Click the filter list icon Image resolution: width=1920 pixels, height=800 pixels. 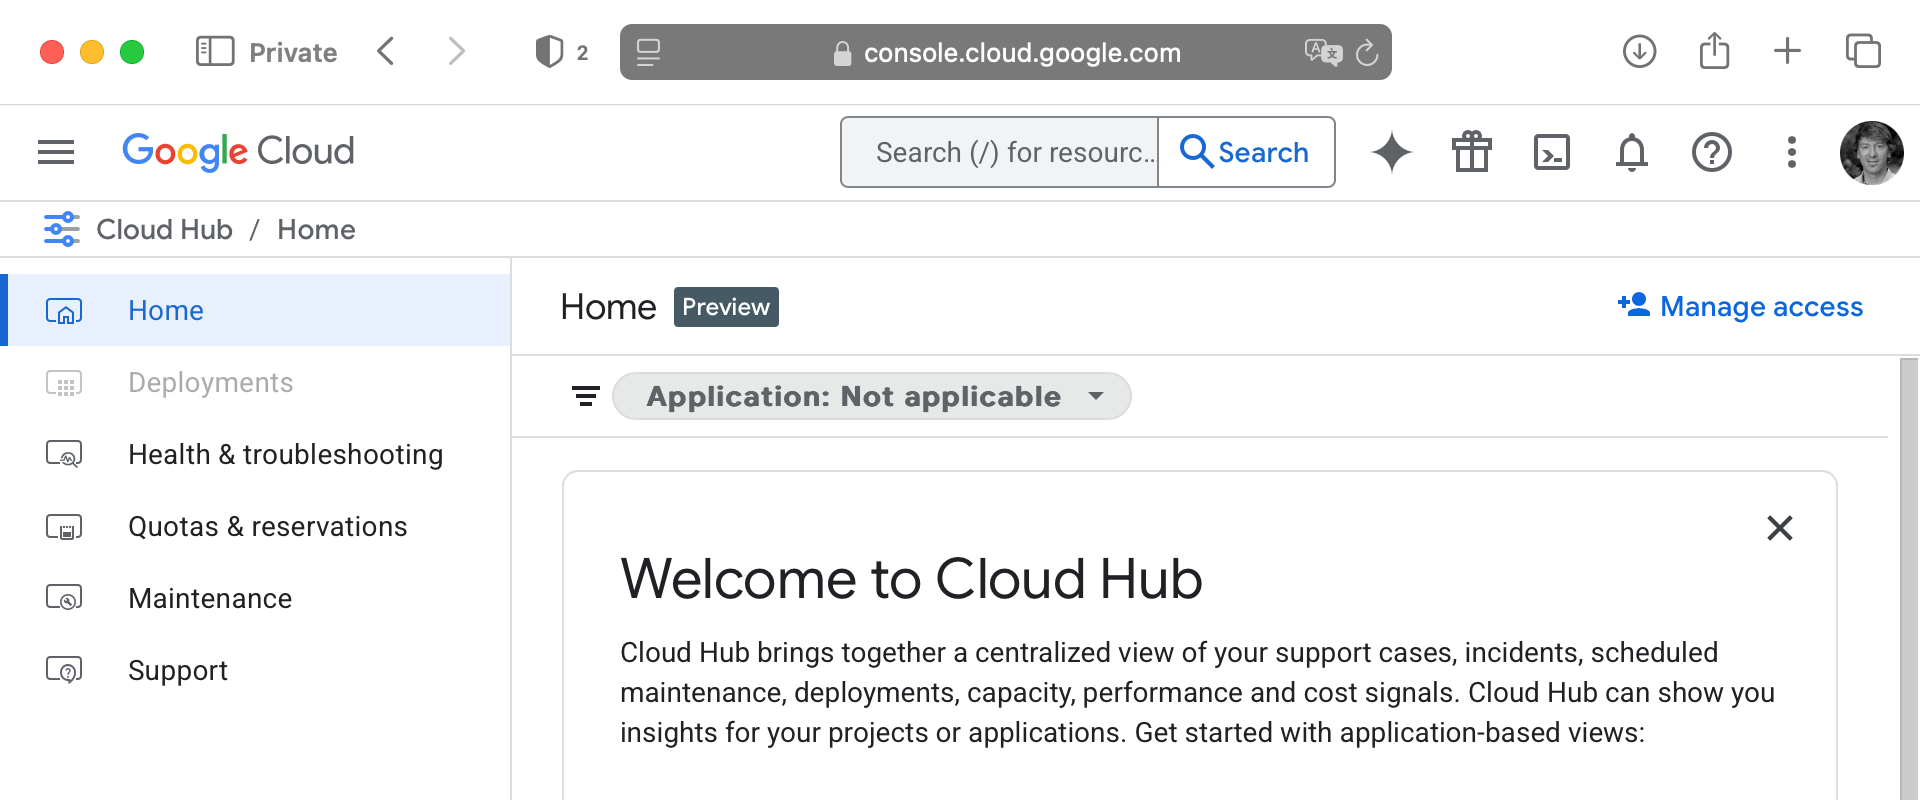click(x=585, y=397)
